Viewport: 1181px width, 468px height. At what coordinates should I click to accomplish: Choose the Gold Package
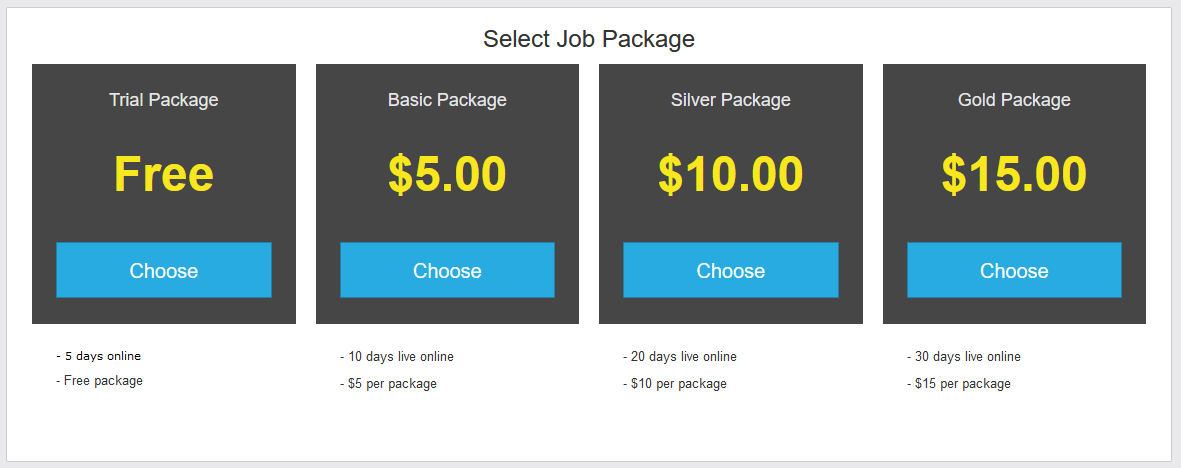tap(1014, 270)
